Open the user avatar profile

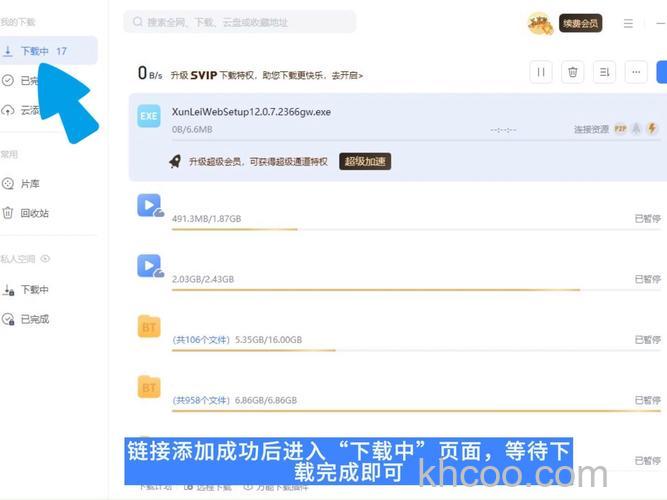540,23
